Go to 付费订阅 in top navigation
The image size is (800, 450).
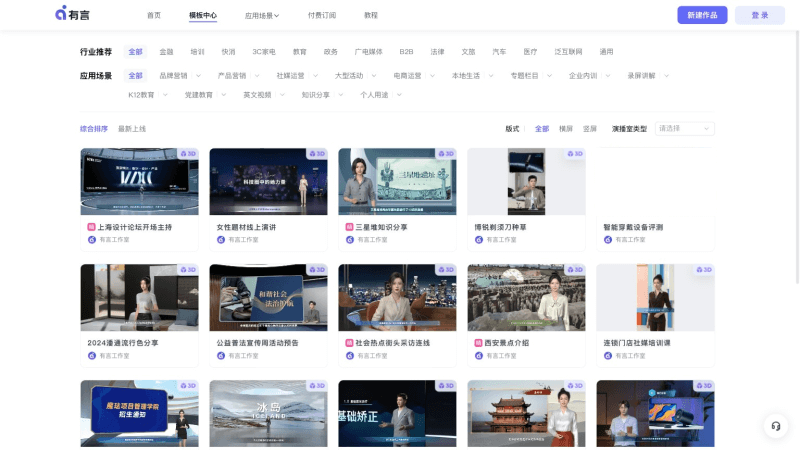(x=321, y=15)
